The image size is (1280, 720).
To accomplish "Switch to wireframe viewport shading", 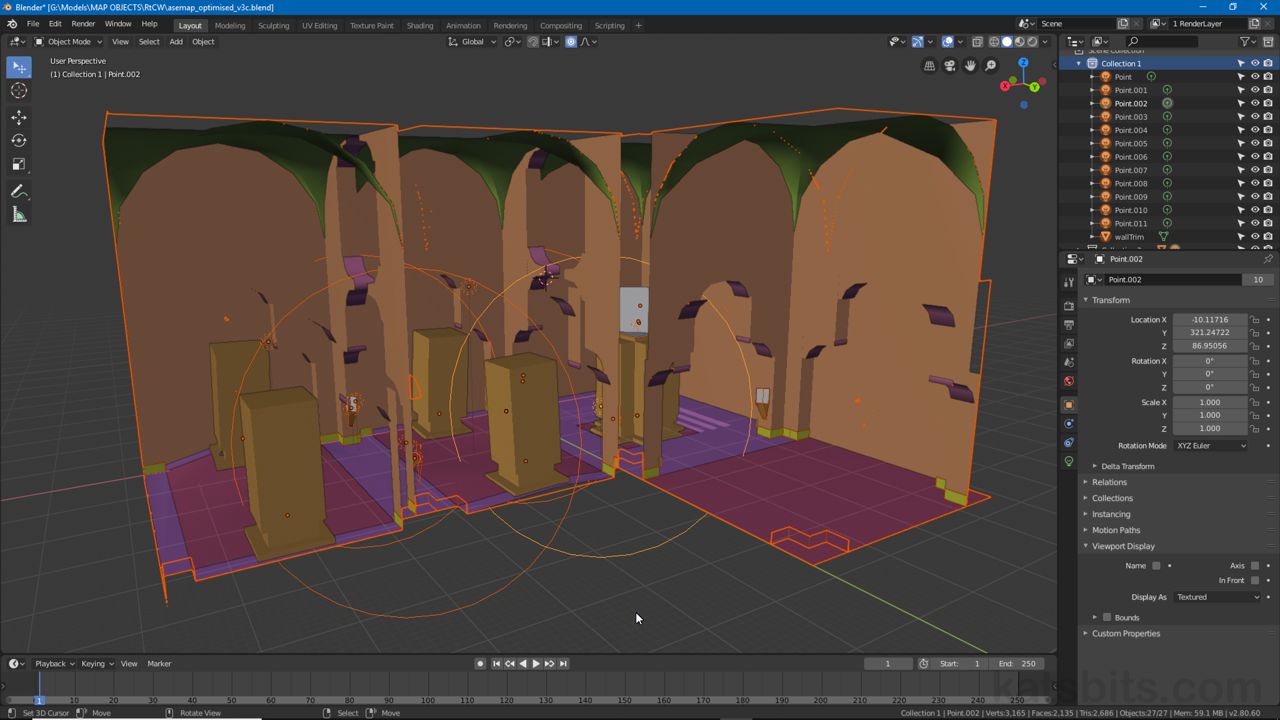I will tap(994, 42).
